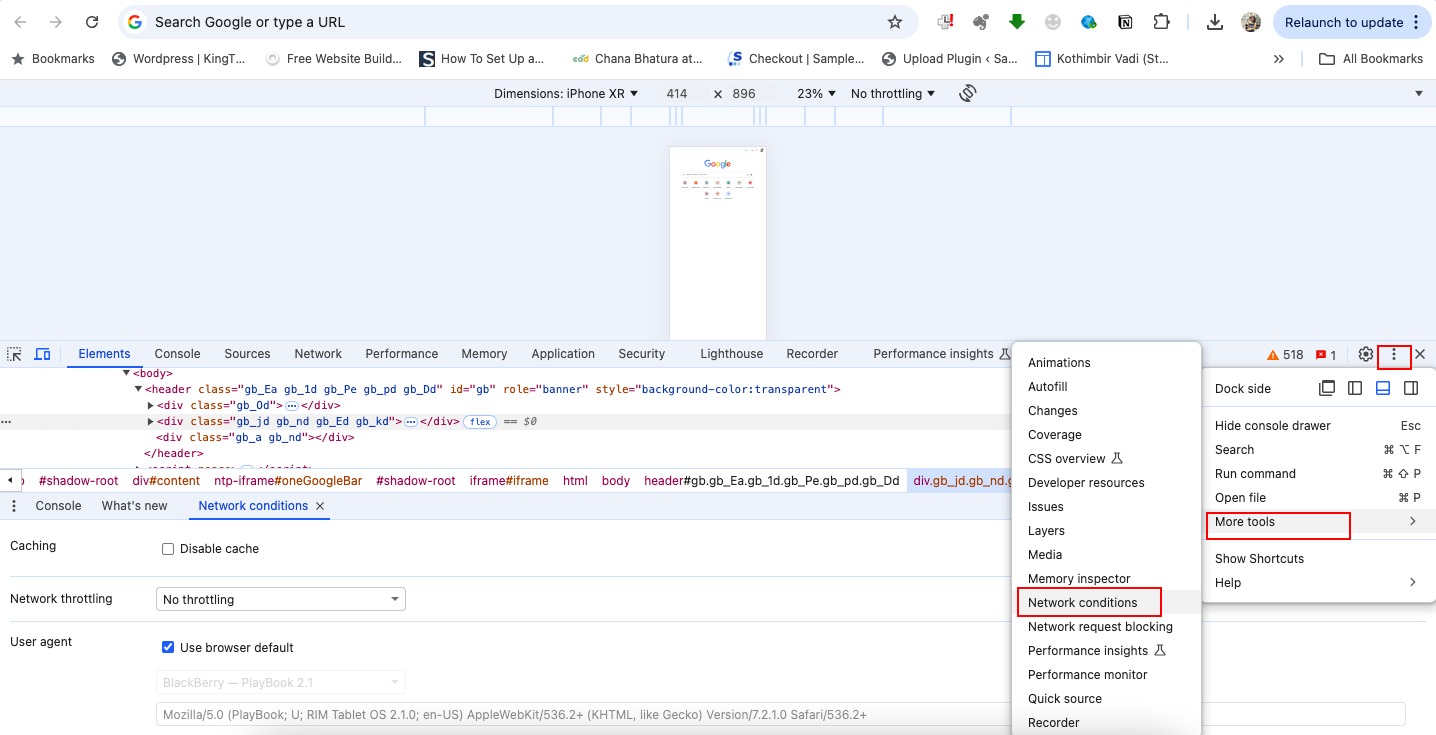
Task: Toggle the inspect element picker icon
Action: tap(15, 354)
